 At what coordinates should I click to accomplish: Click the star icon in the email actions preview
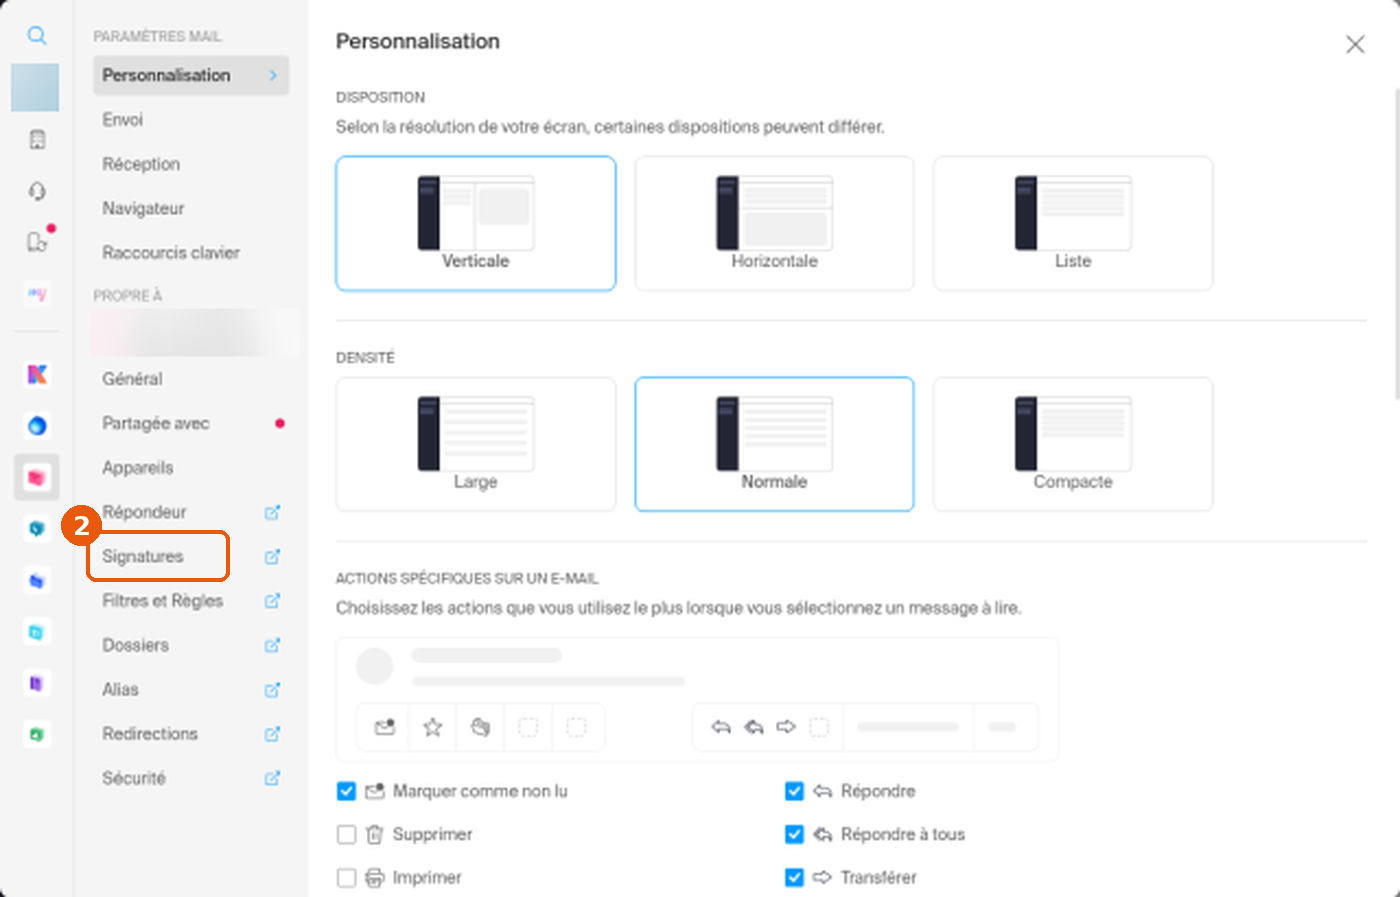[432, 727]
